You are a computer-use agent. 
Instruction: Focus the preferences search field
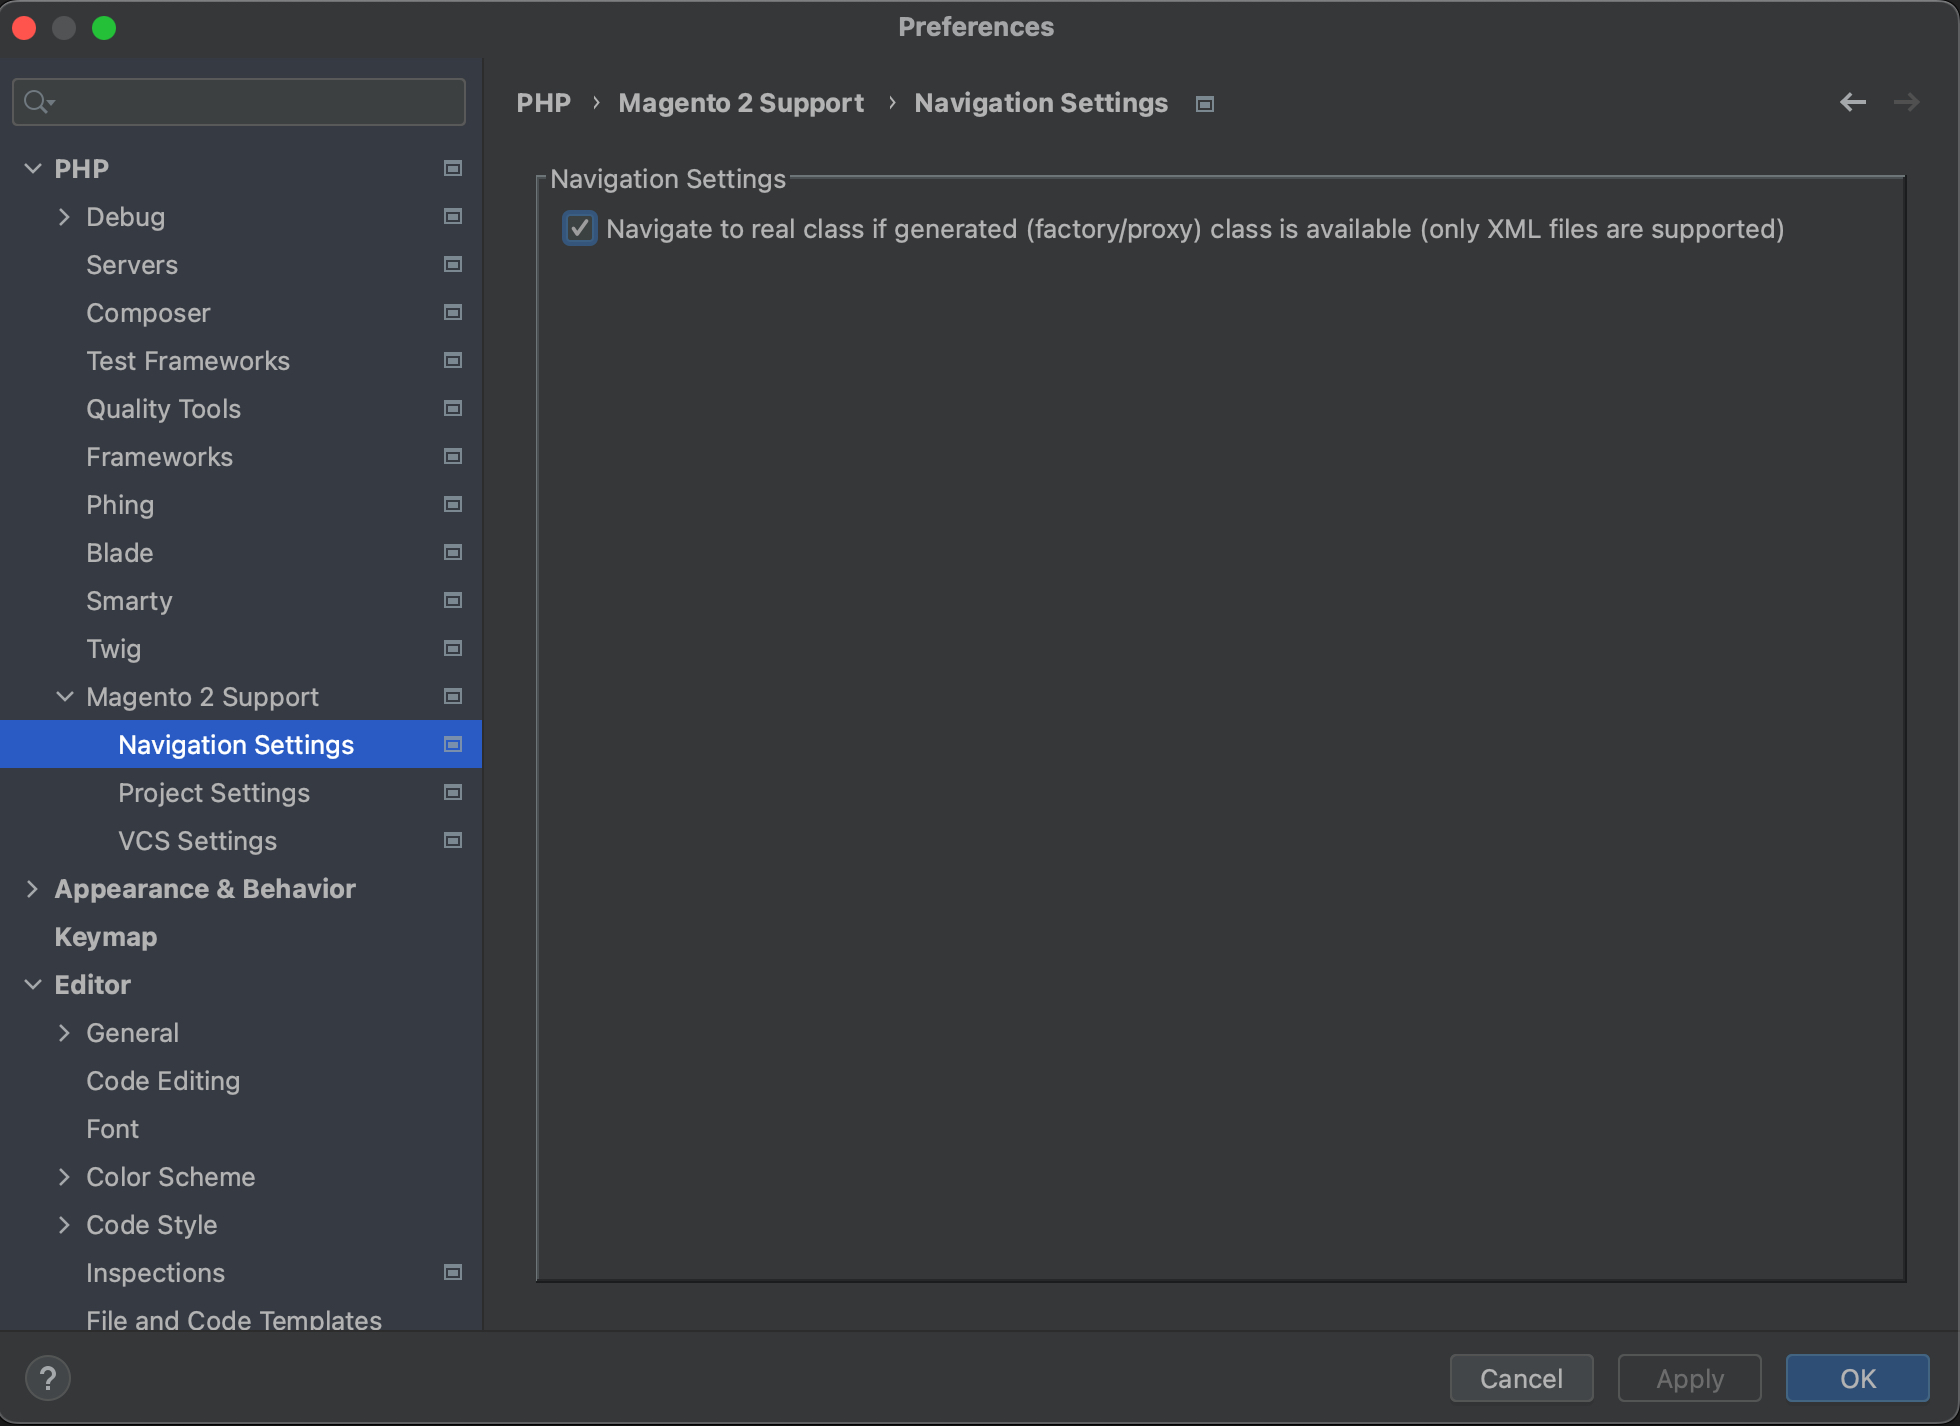[x=239, y=102]
